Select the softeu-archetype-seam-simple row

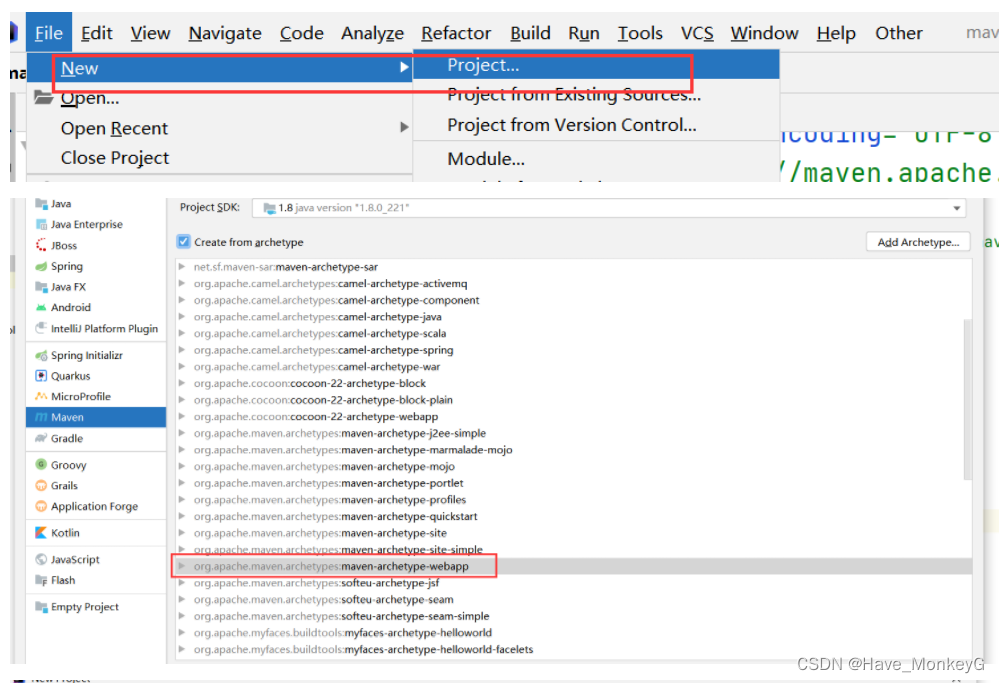573,615
